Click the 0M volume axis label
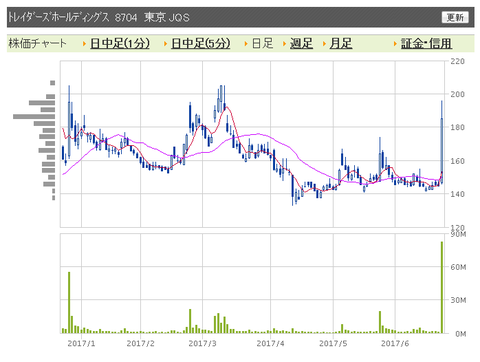480x362 pixels. [x=460, y=334]
